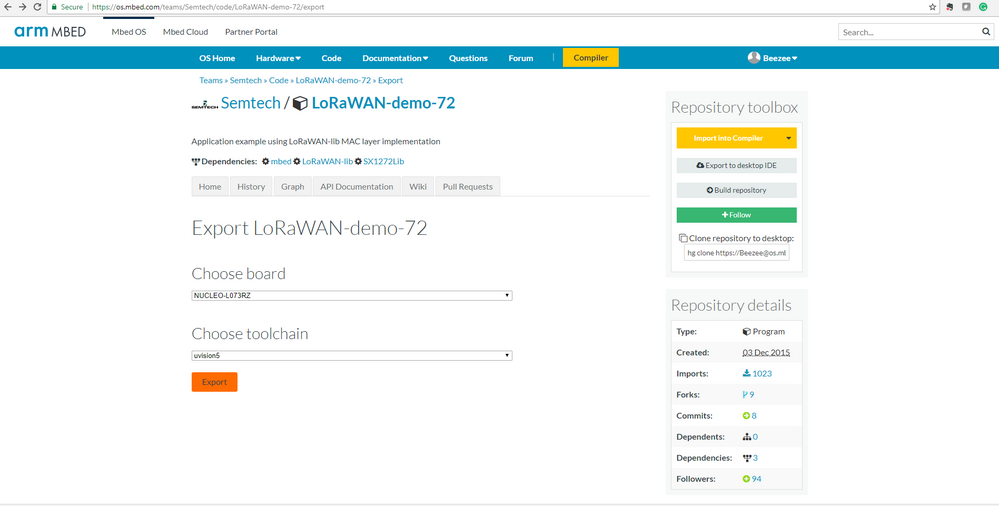Screen dimensions: 999x506
Task: Click the 8 commits link
Action: 754,416
